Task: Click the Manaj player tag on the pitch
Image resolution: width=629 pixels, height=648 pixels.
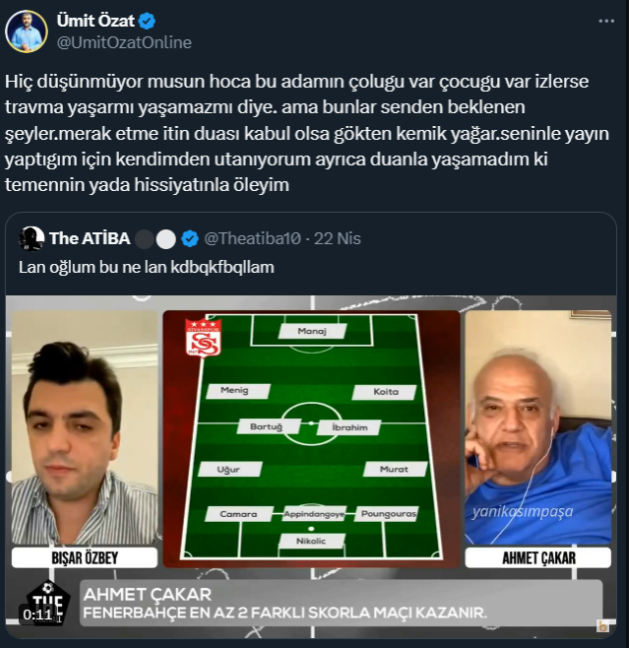Action: (x=312, y=331)
